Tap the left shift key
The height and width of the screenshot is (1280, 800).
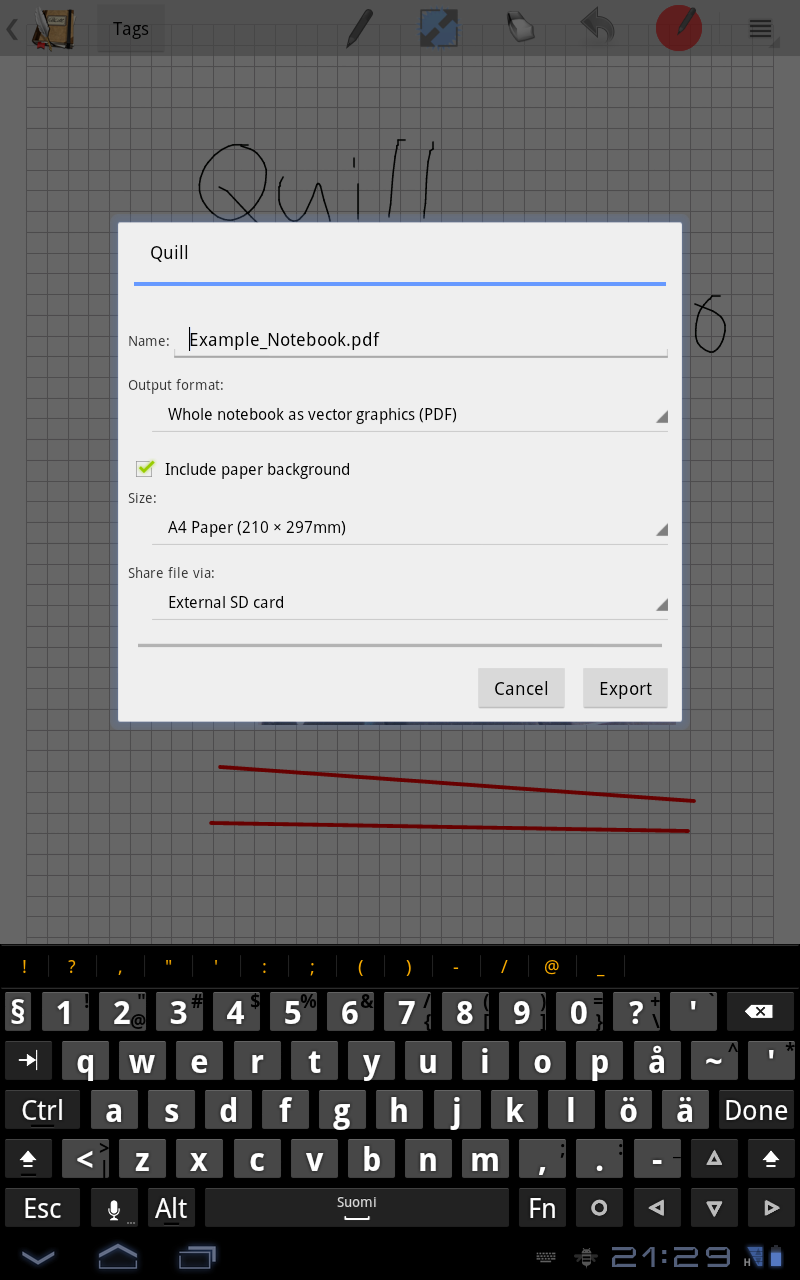pos(28,1158)
